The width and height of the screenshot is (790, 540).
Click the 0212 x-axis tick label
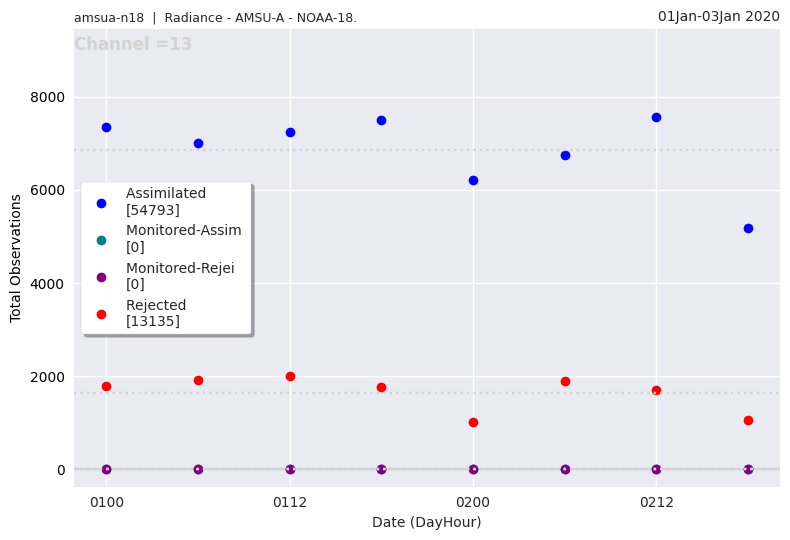coord(656,502)
